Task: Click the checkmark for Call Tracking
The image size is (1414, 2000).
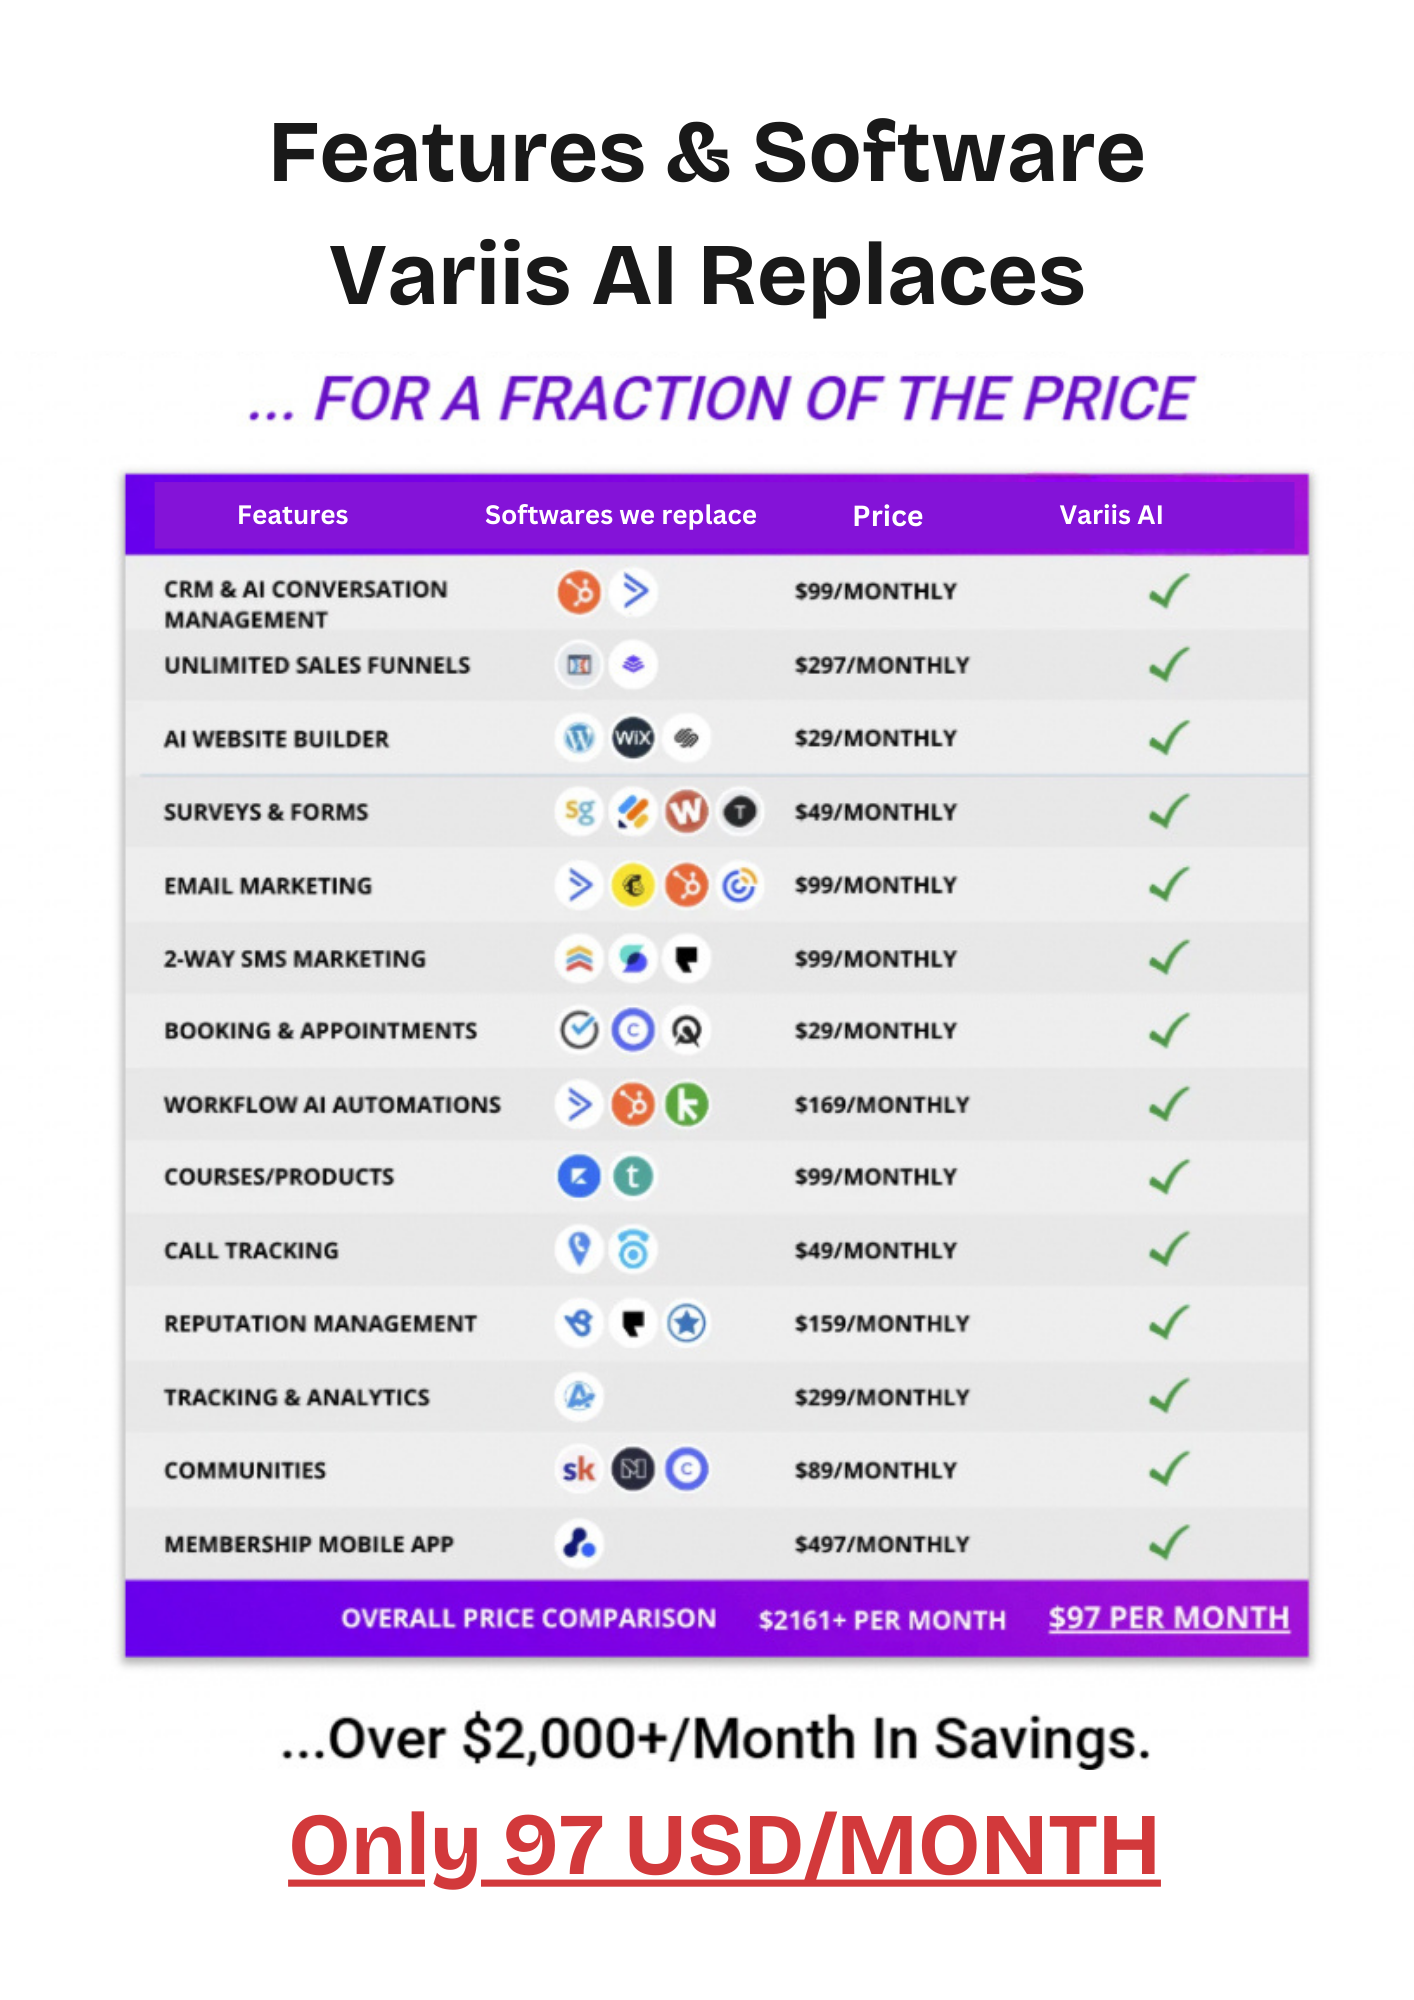Action: coord(1169,1249)
